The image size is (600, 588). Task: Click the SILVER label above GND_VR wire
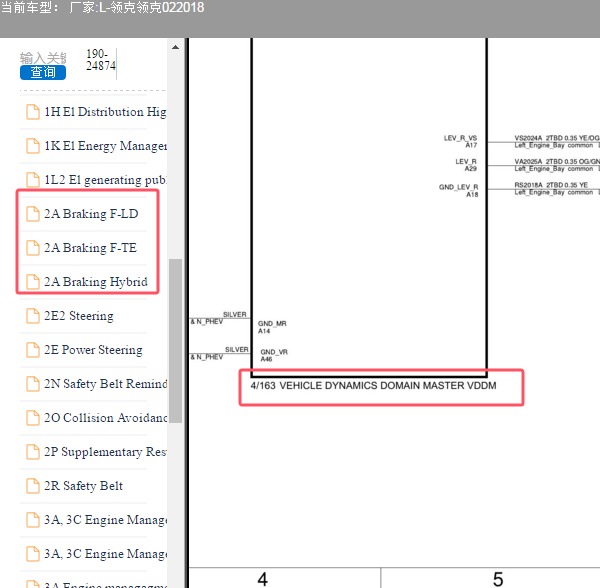[x=236, y=350]
